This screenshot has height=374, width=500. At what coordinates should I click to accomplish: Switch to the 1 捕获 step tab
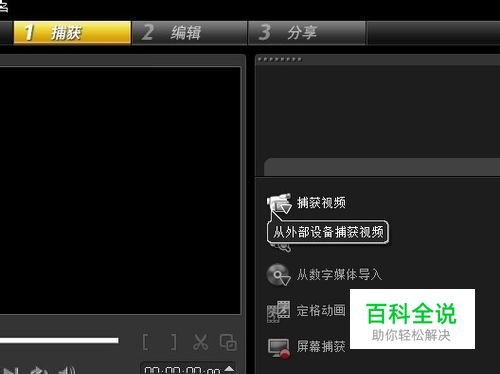pyautogui.click(x=72, y=32)
